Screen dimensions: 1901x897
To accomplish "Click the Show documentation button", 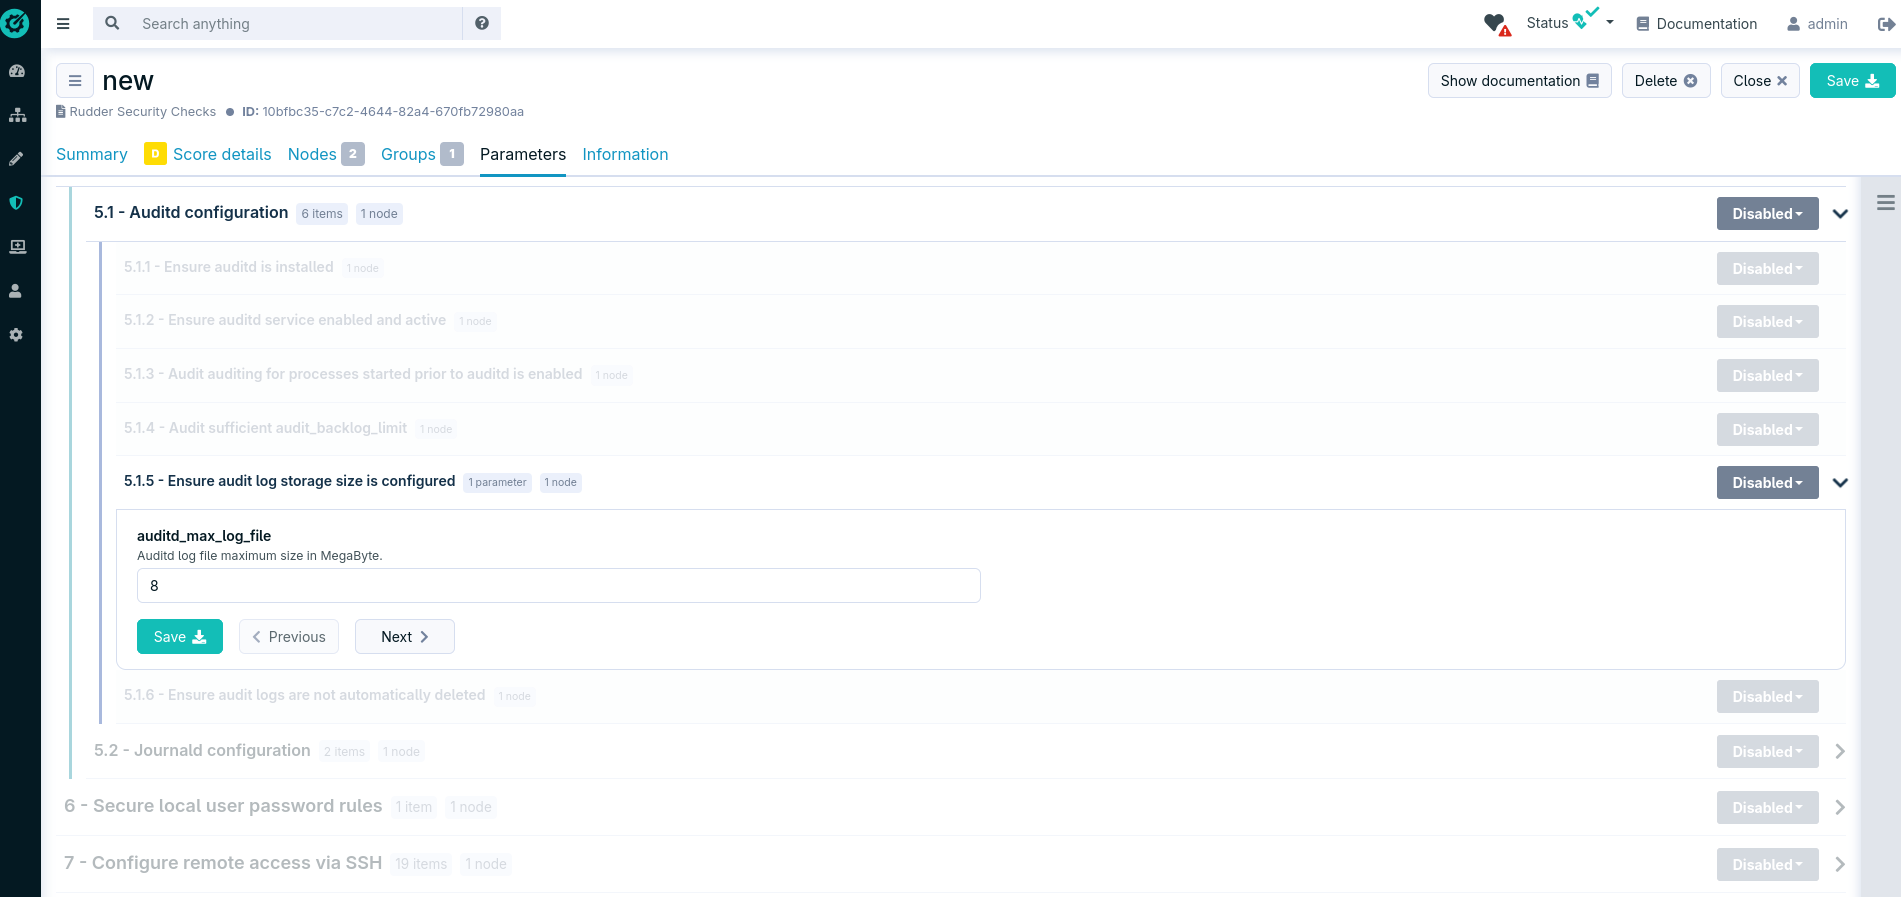I will [1518, 81].
